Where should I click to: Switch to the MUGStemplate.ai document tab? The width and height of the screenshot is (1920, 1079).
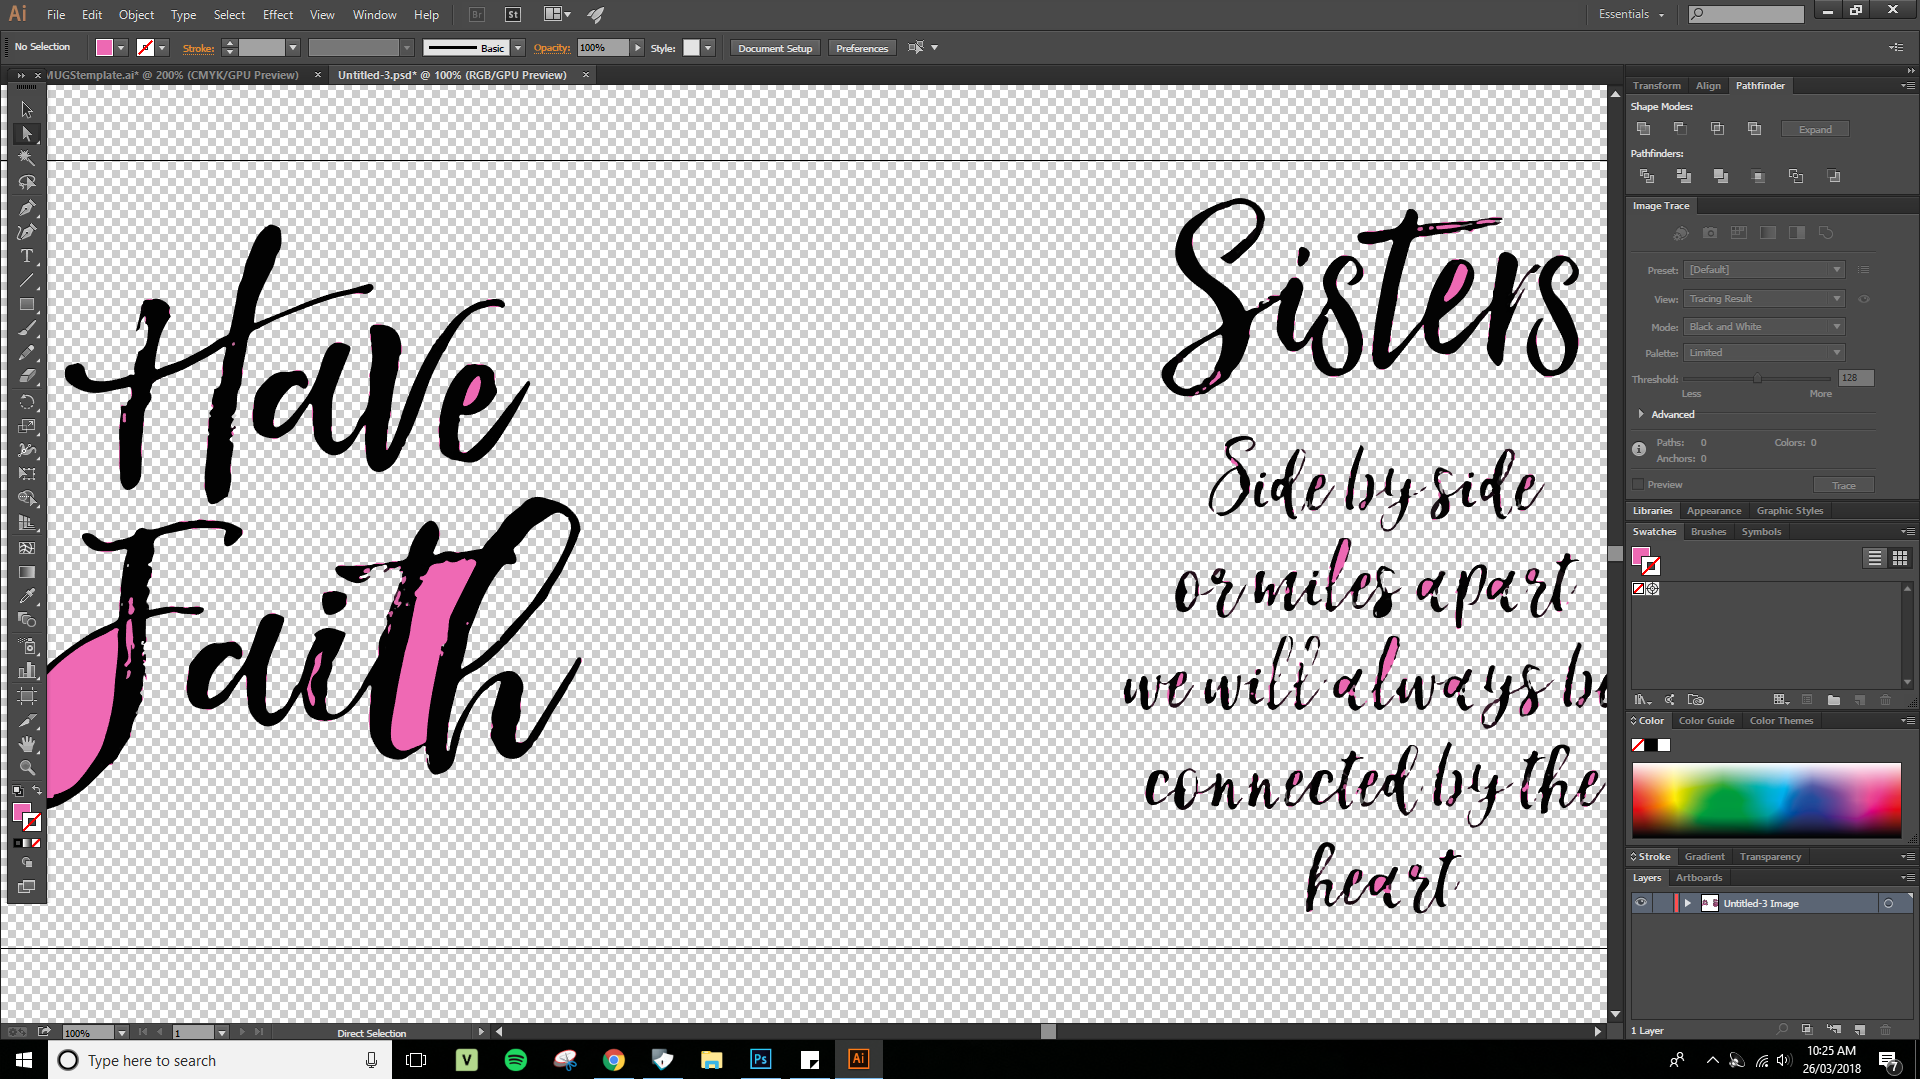(x=172, y=75)
